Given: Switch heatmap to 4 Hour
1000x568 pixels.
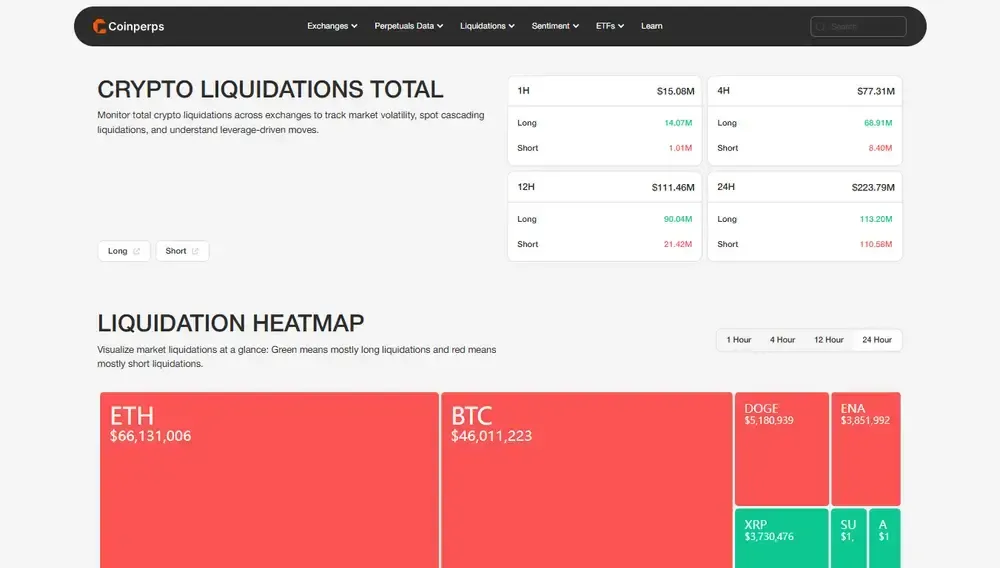Looking at the screenshot, I should click(x=783, y=340).
